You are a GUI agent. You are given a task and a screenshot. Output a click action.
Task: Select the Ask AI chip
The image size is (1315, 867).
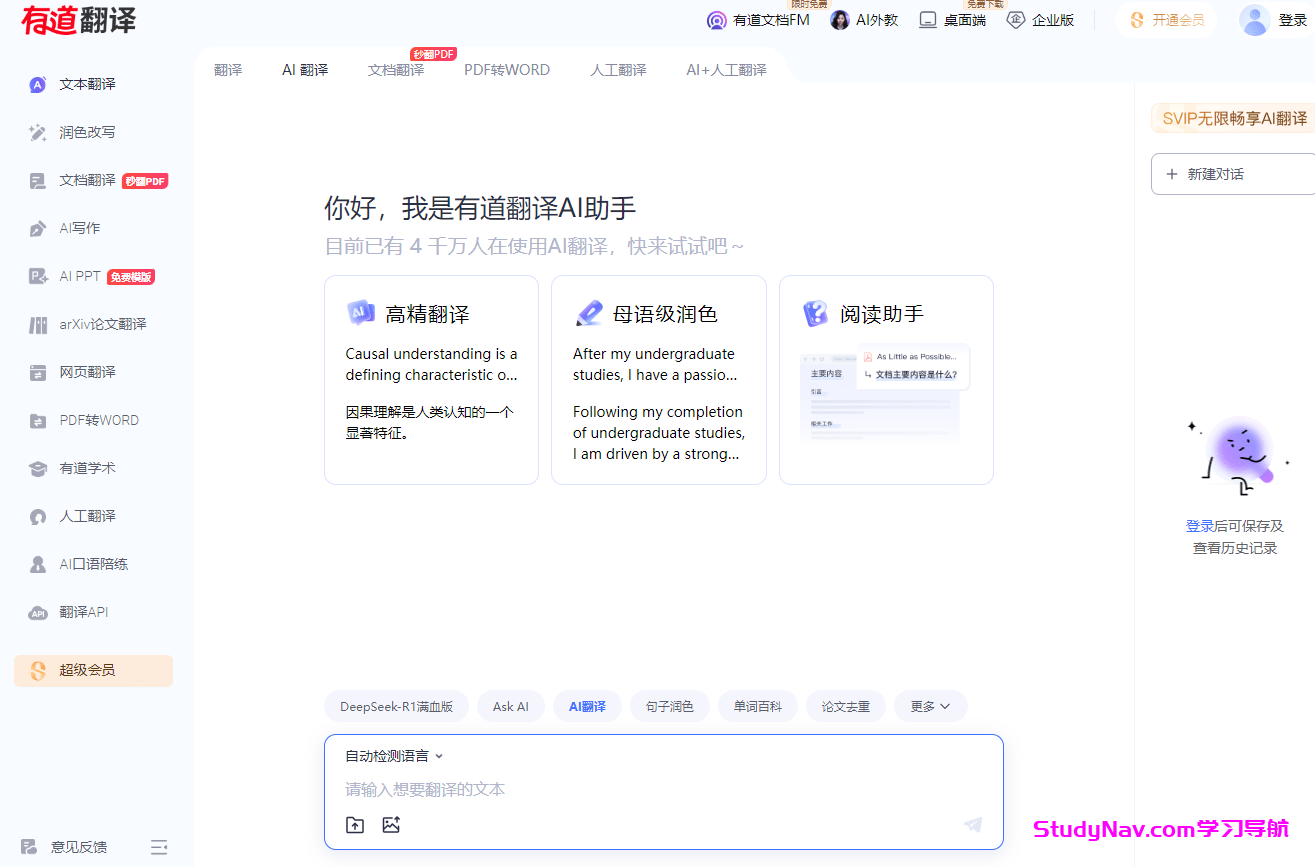coord(511,706)
